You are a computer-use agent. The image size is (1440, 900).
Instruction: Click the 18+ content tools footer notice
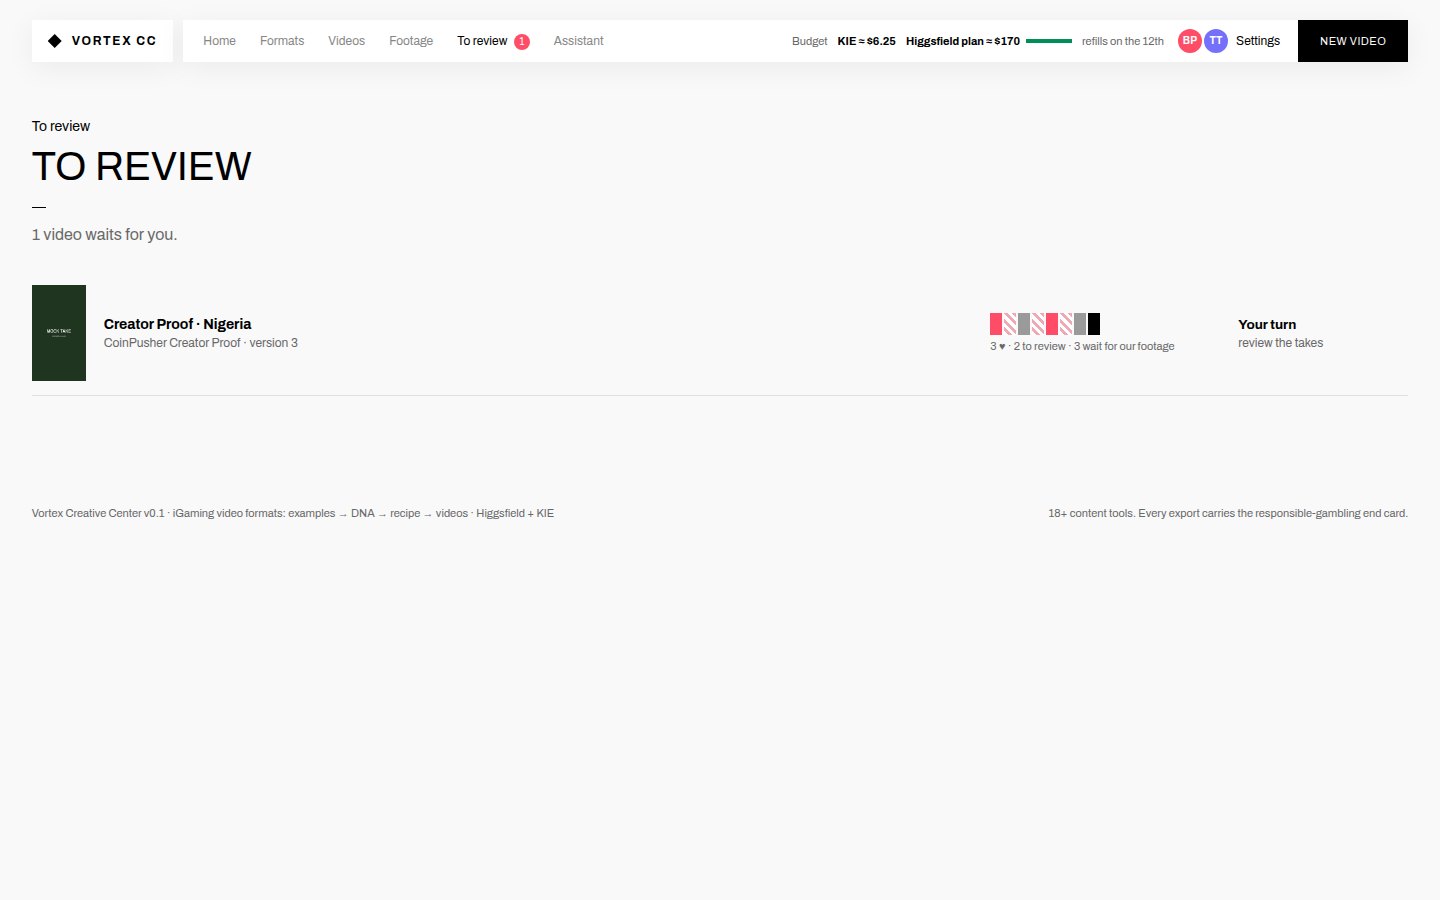[1228, 513]
